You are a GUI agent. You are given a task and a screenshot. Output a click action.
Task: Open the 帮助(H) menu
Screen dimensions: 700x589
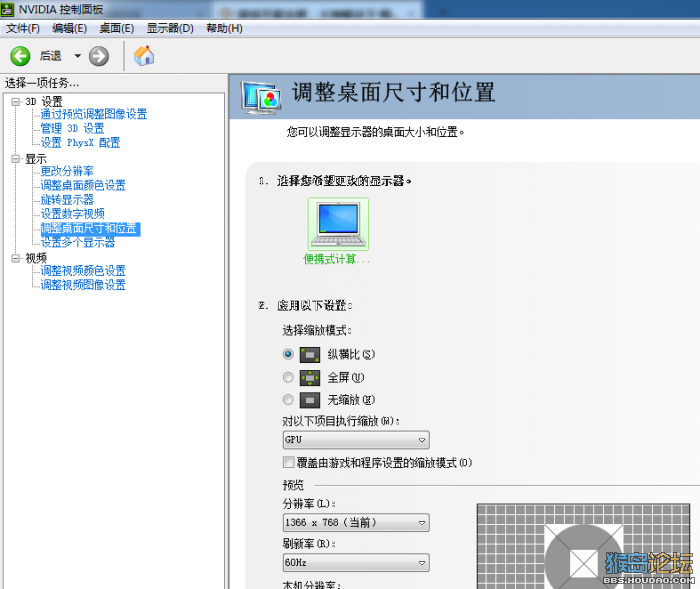coord(224,29)
